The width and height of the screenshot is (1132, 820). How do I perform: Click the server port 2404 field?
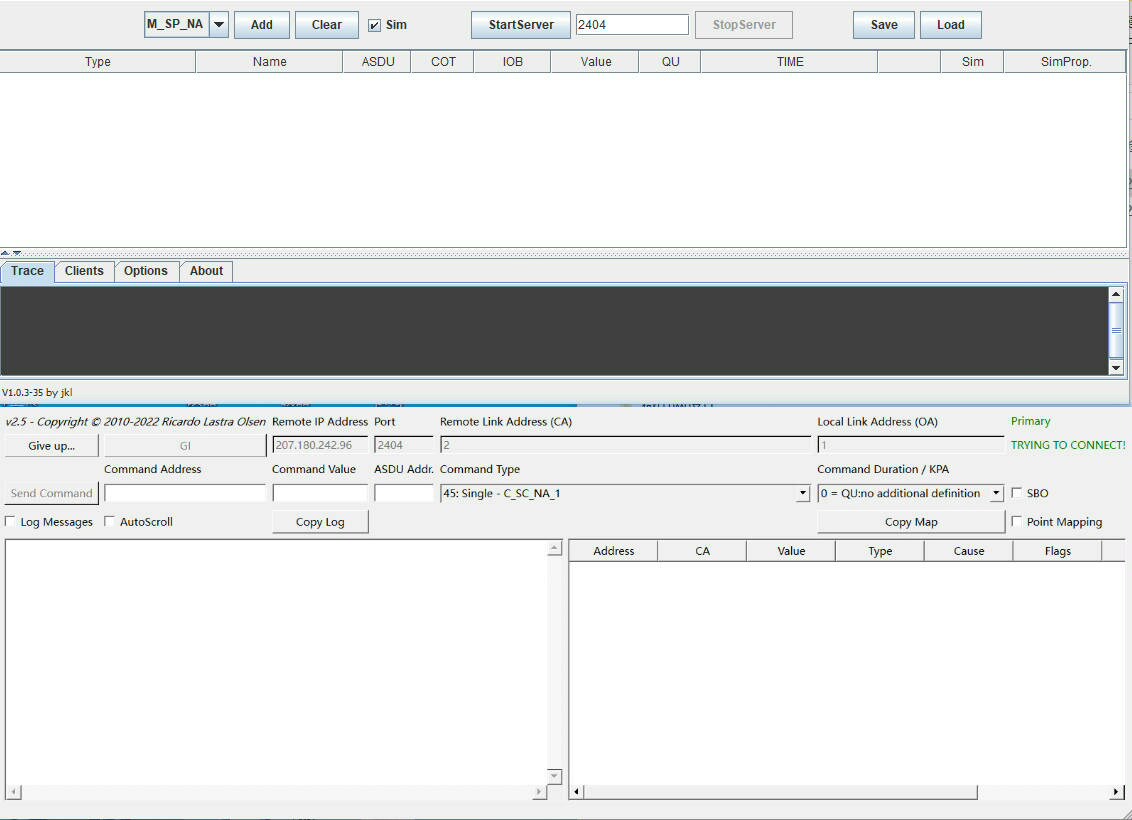[631, 25]
